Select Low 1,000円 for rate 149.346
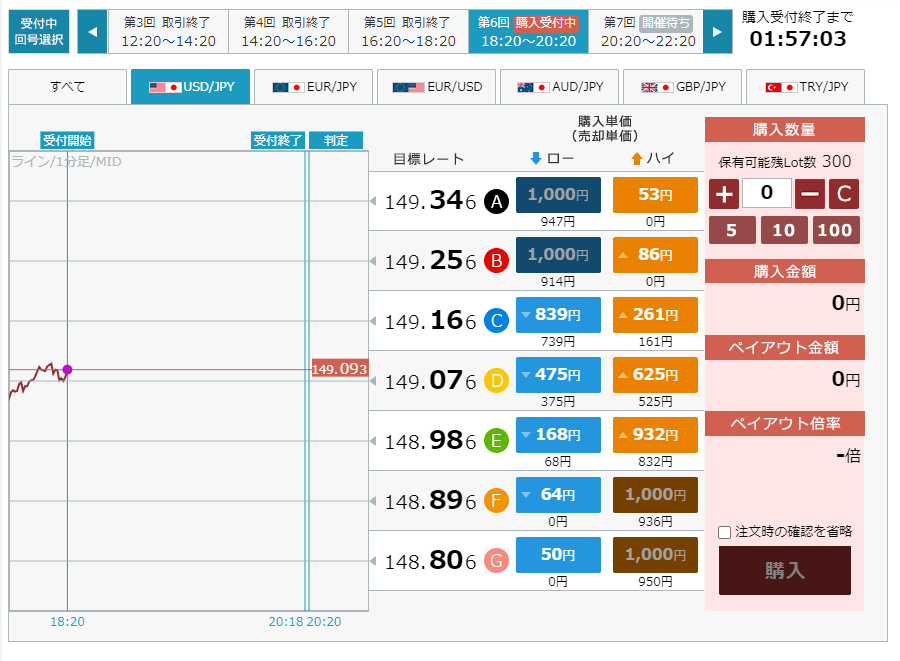The height and width of the screenshot is (661, 900). click(558, 195)
